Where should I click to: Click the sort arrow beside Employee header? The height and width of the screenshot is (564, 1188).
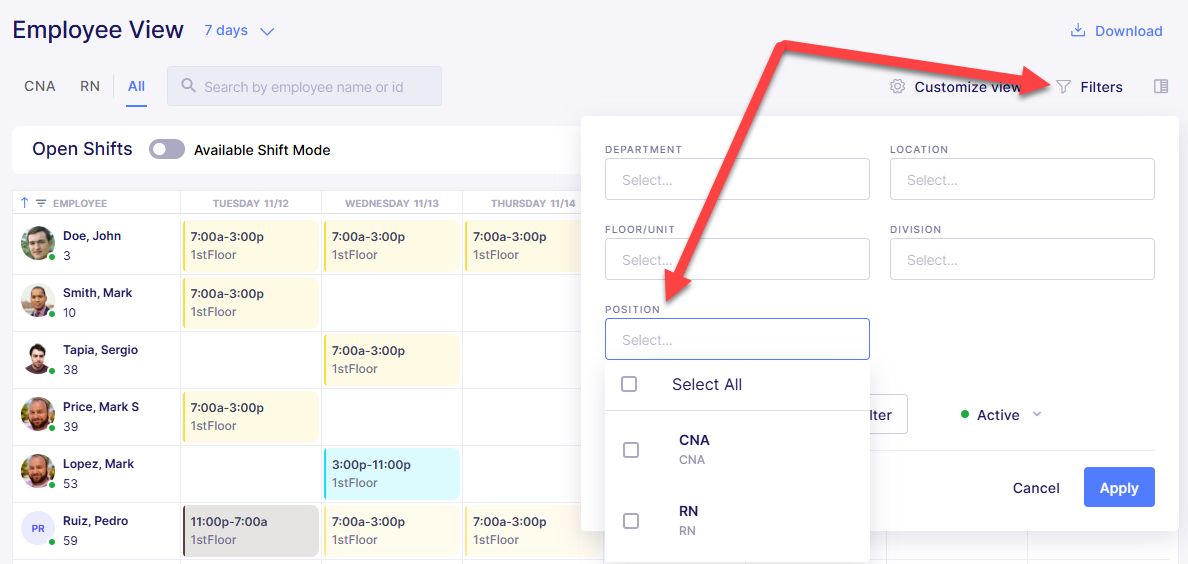tap(25, 202)
